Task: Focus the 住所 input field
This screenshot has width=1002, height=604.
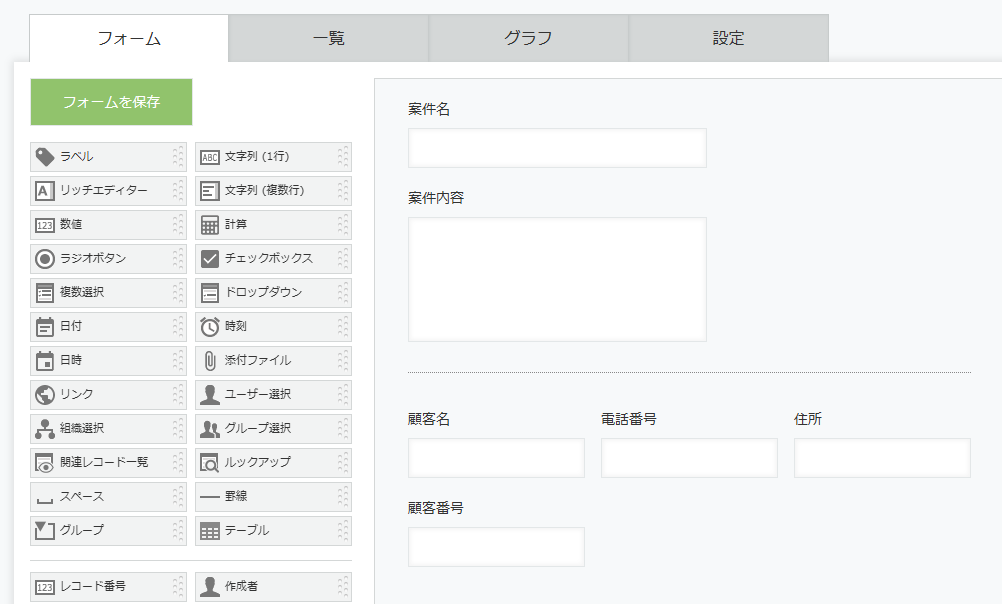Action: [882, 458]
